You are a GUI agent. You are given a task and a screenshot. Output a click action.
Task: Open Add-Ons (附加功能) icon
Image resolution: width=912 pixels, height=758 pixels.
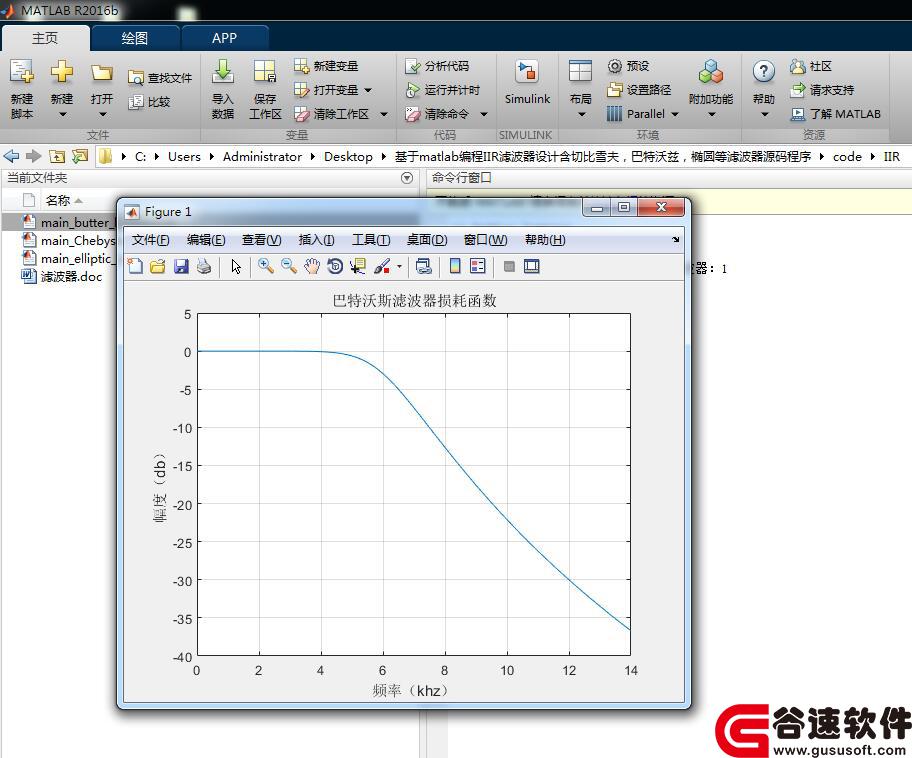pos(711,73)
